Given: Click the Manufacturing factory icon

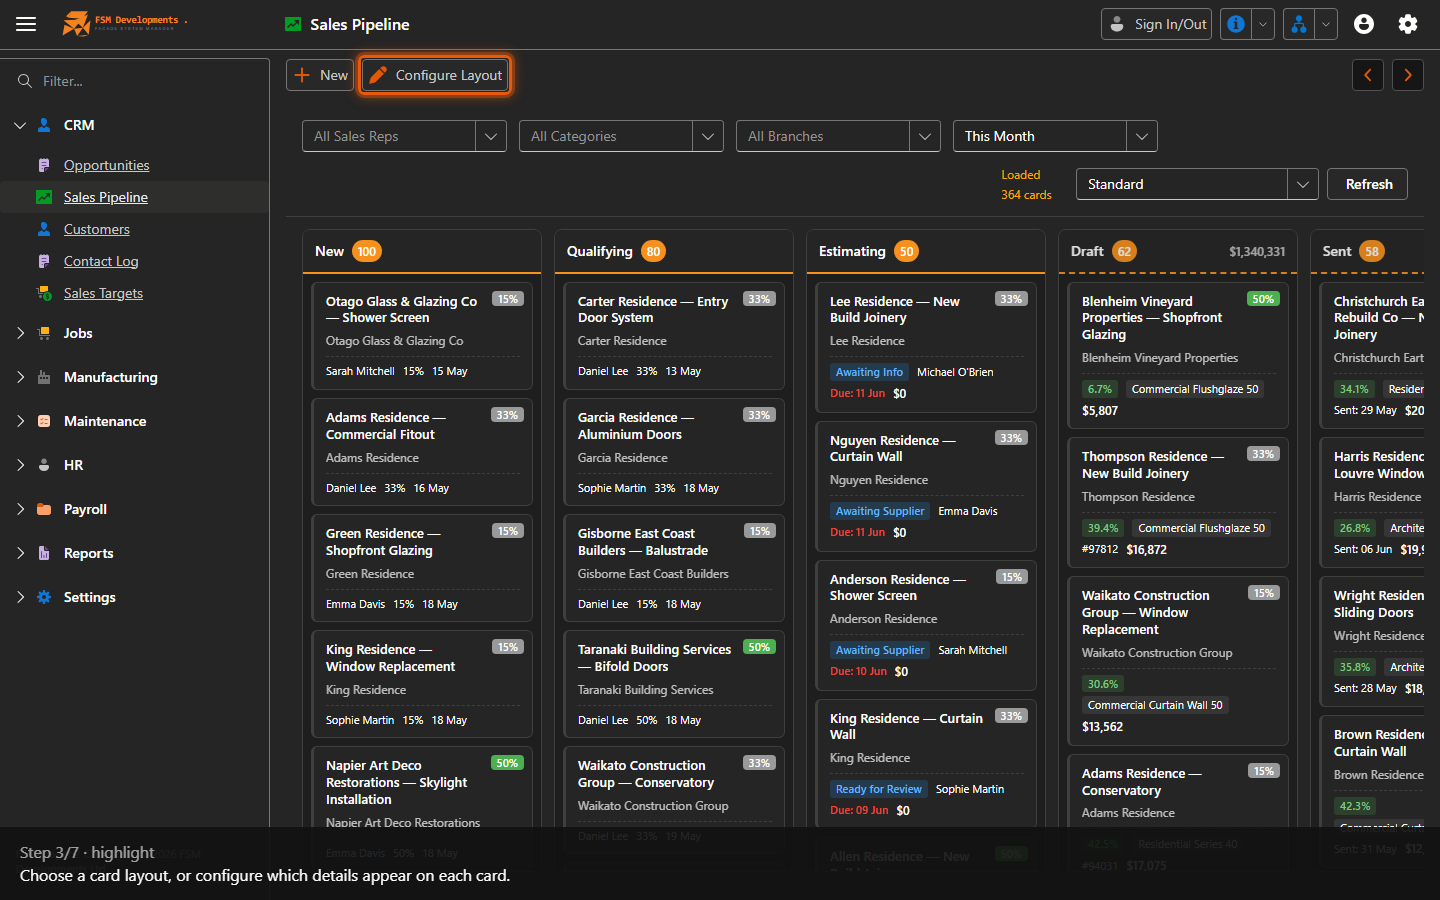Looking at the screenshot, I should click(x=44, y=377).
